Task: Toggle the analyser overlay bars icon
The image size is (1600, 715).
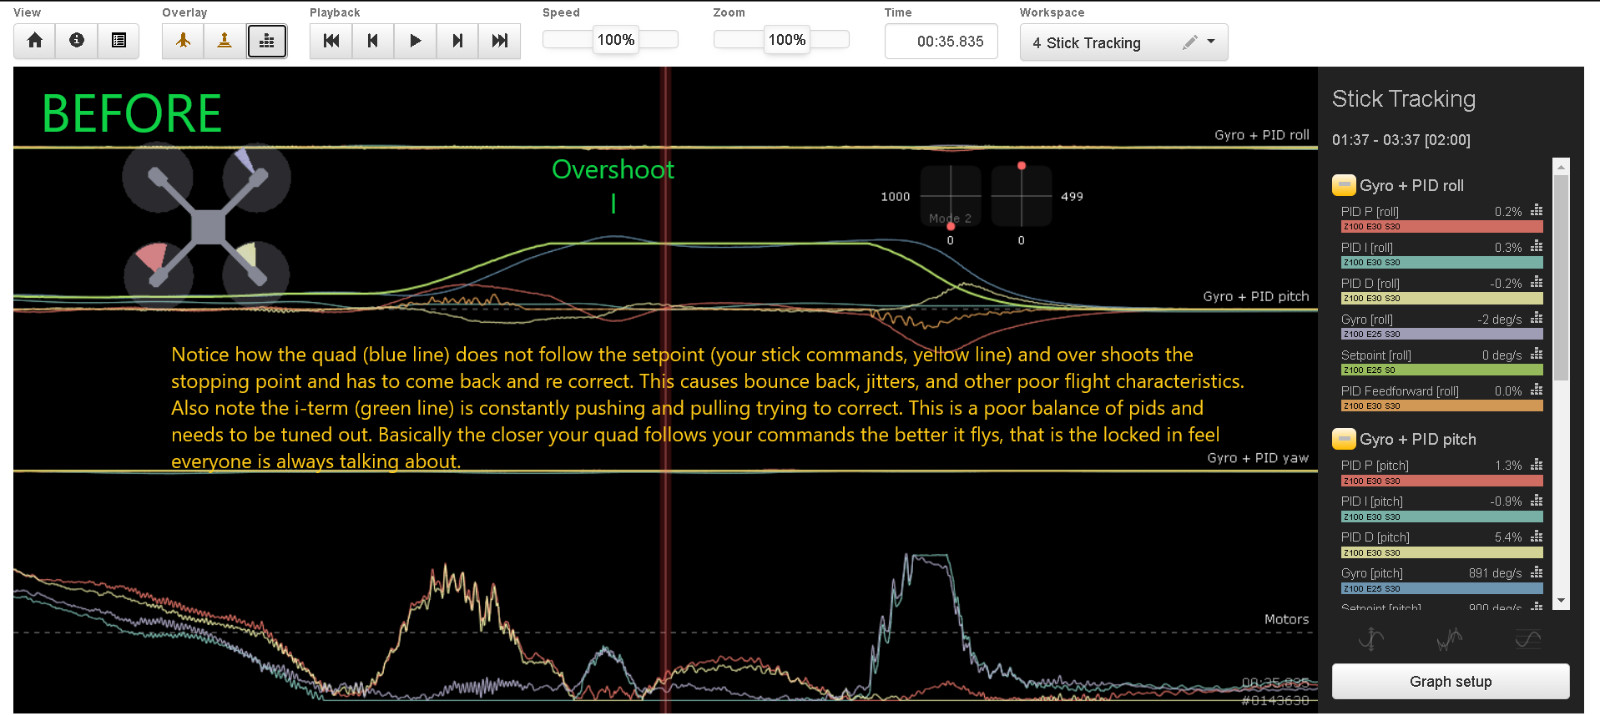Action: click(267, 41)
